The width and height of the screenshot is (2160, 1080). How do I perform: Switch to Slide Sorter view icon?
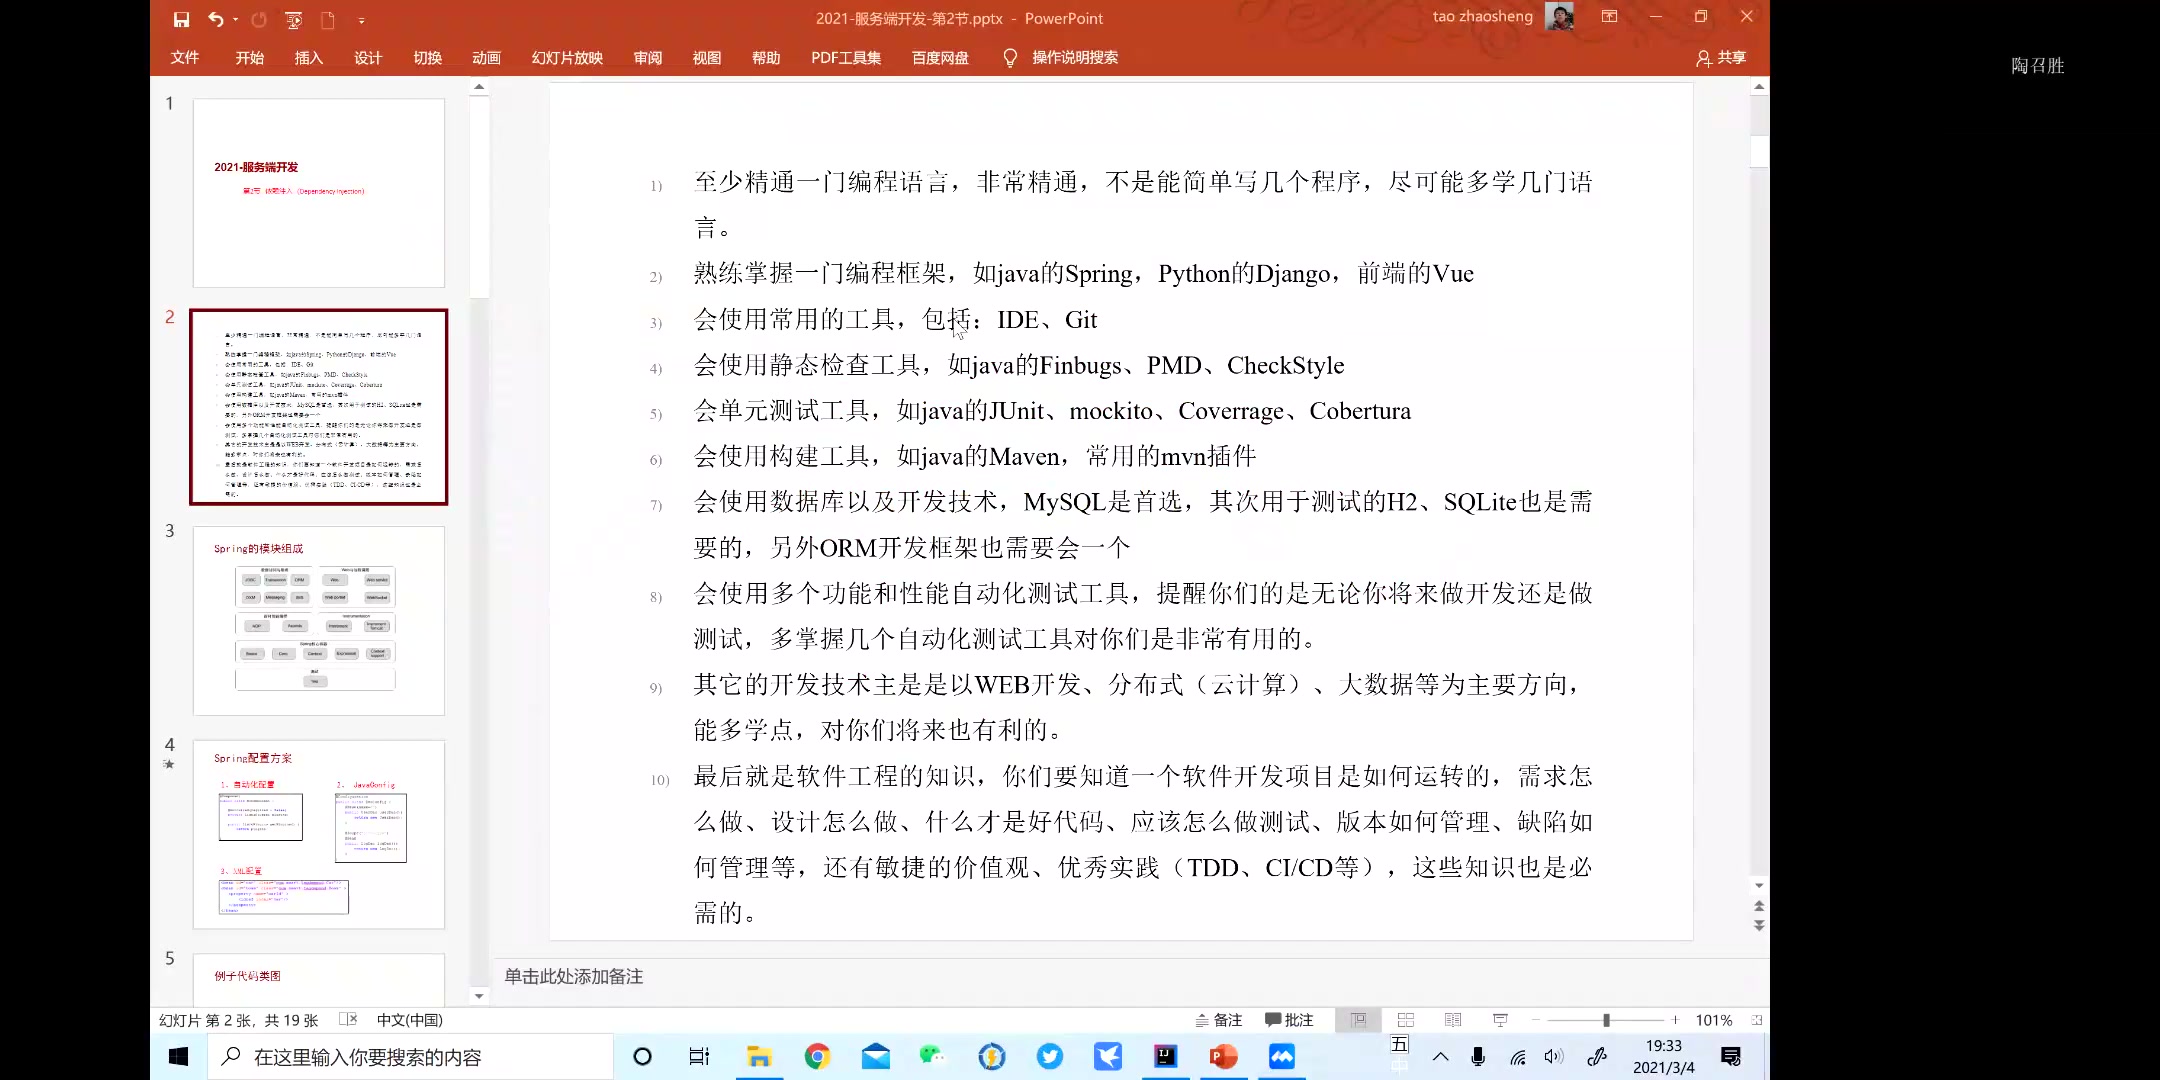[1406, 1020]
